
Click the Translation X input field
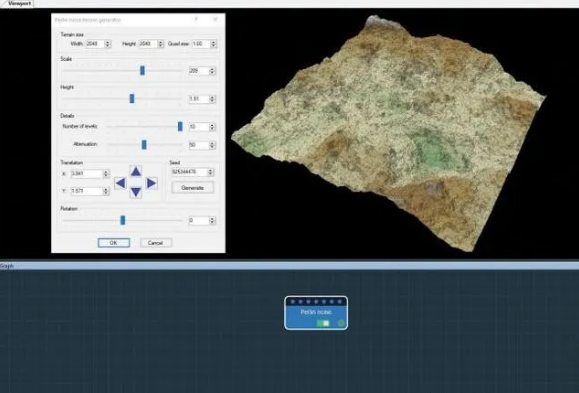[x=87, y=173]
